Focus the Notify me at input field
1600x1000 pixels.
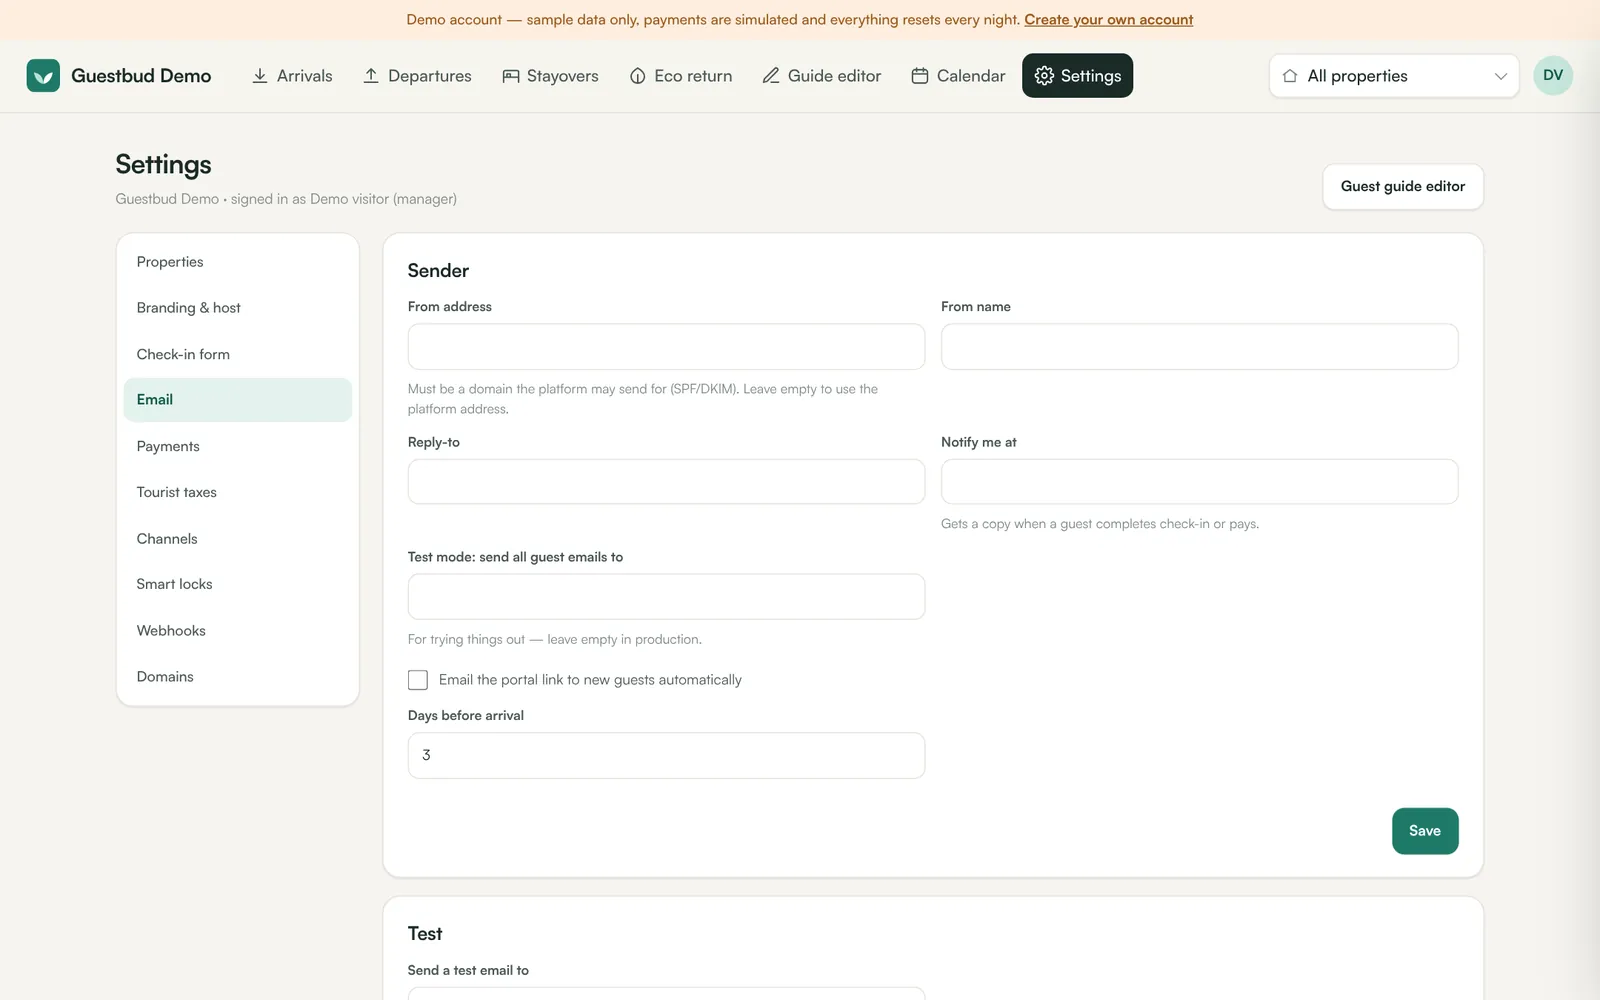click(1199, 482)
